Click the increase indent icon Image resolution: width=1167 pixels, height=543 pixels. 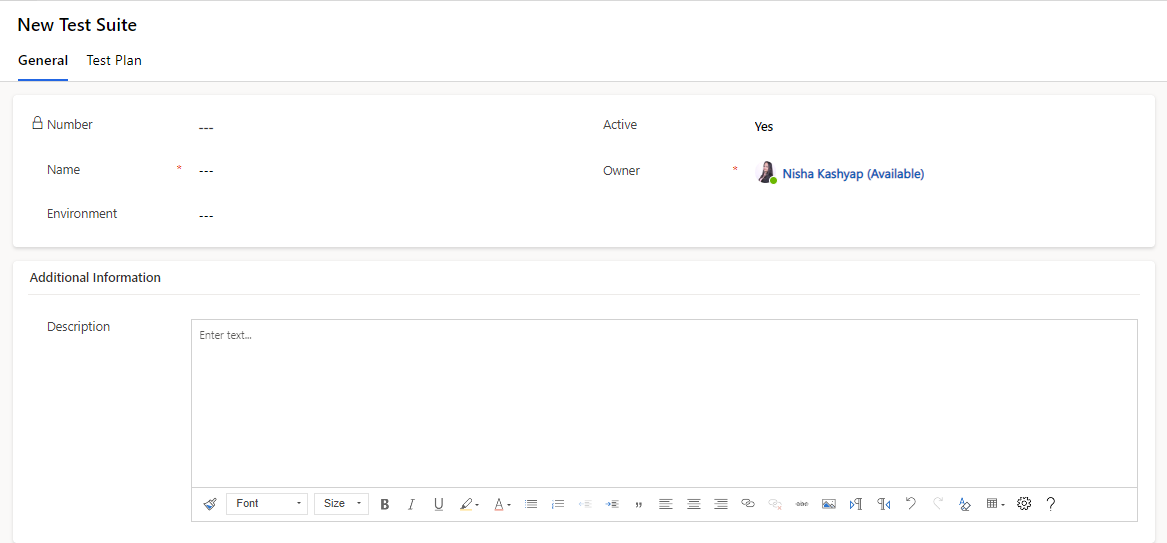[612, 504]
